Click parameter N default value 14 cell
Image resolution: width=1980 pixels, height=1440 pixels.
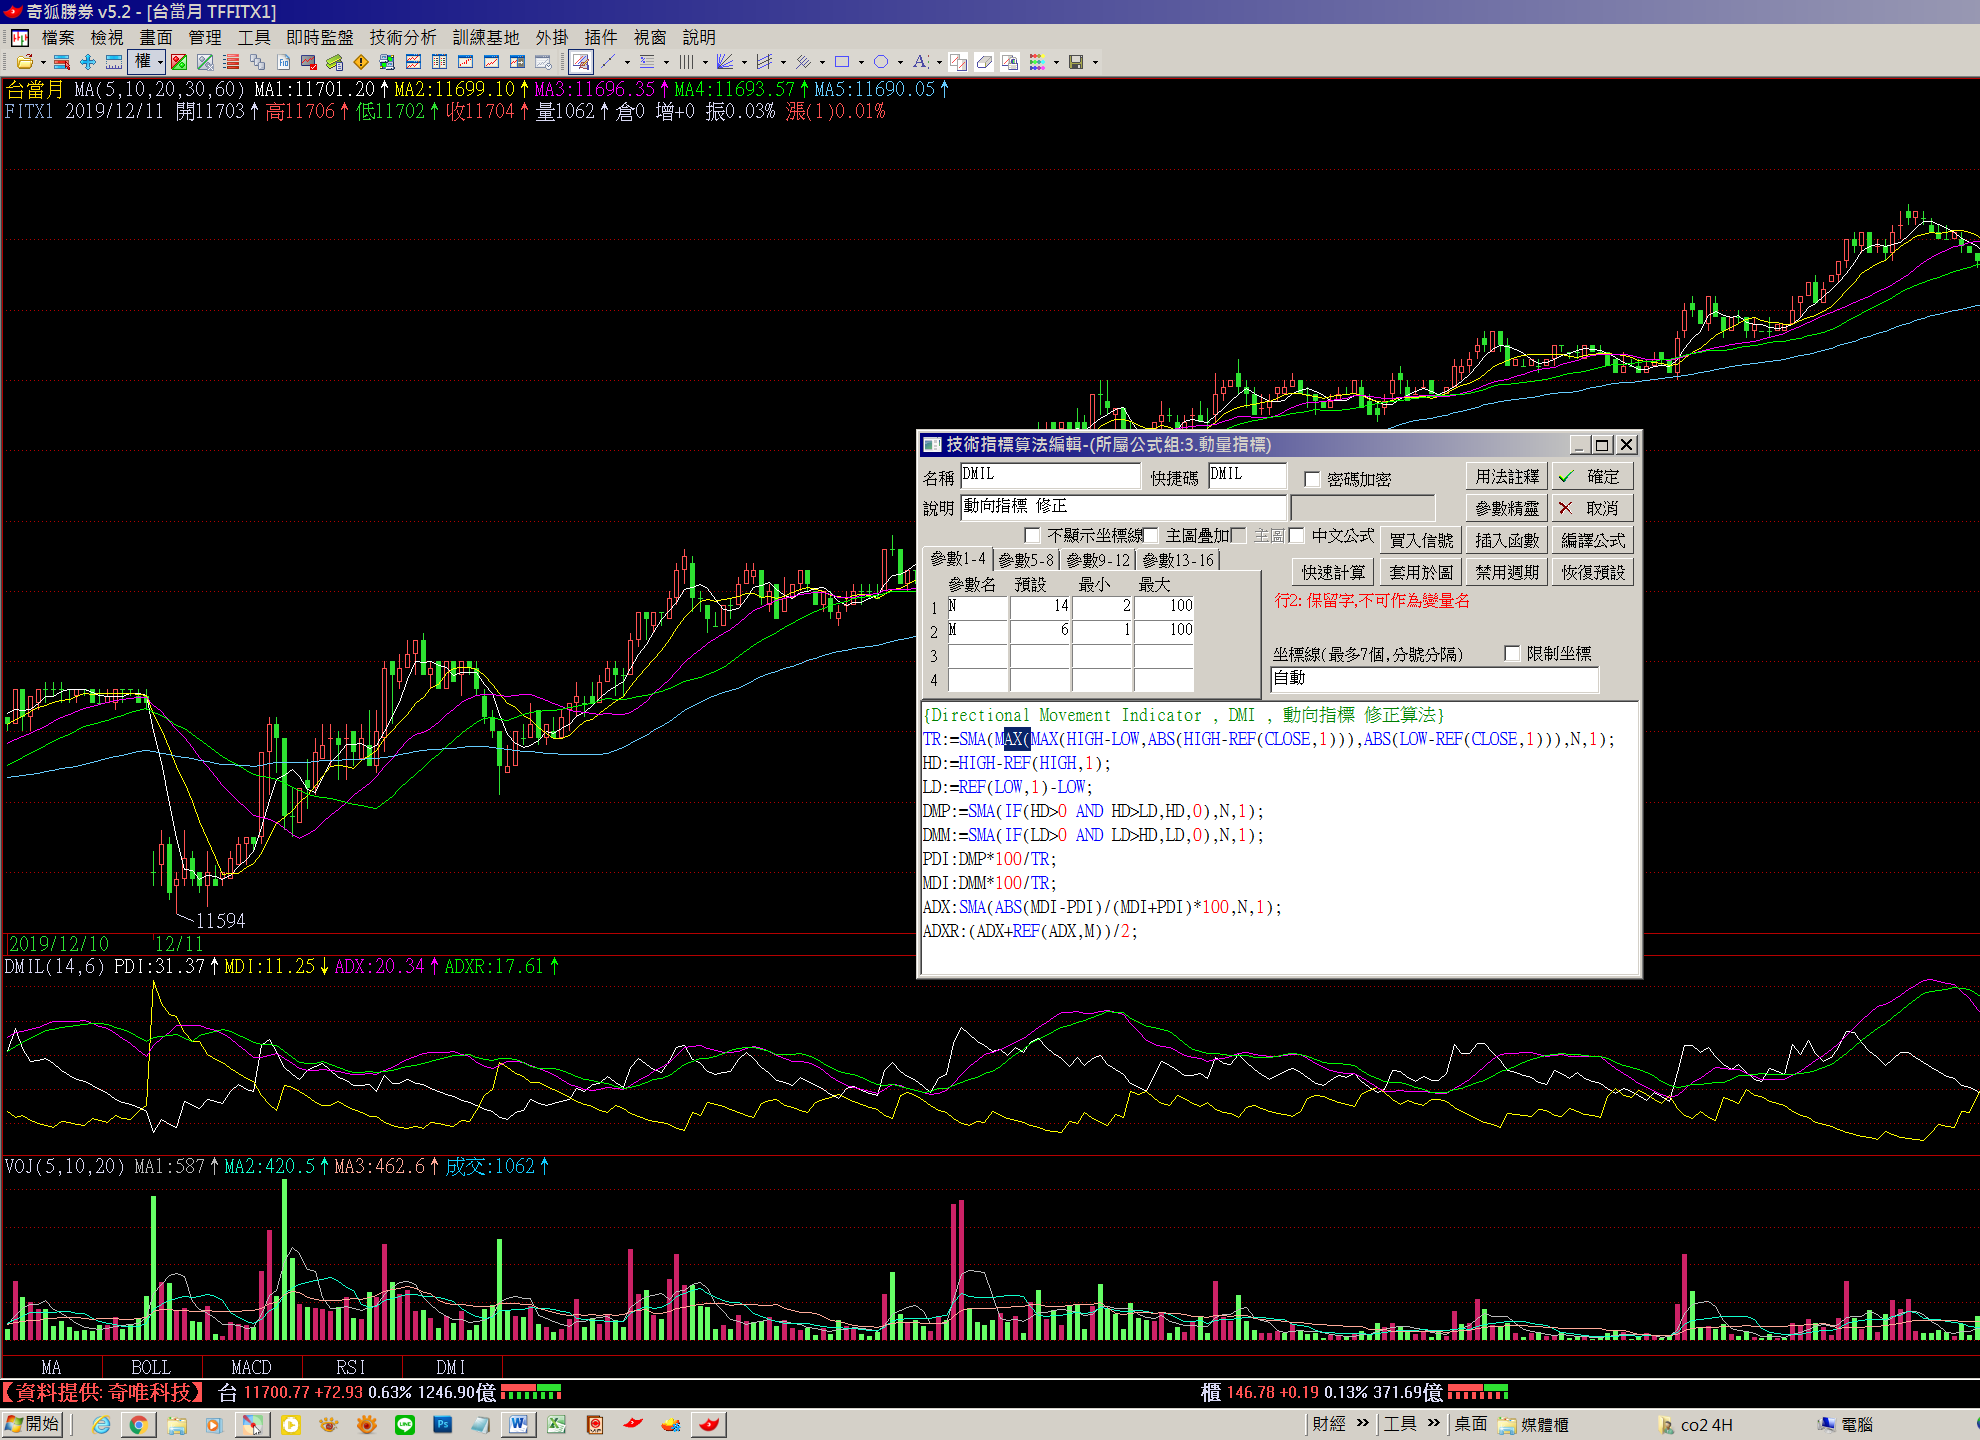pos(1040,606)
